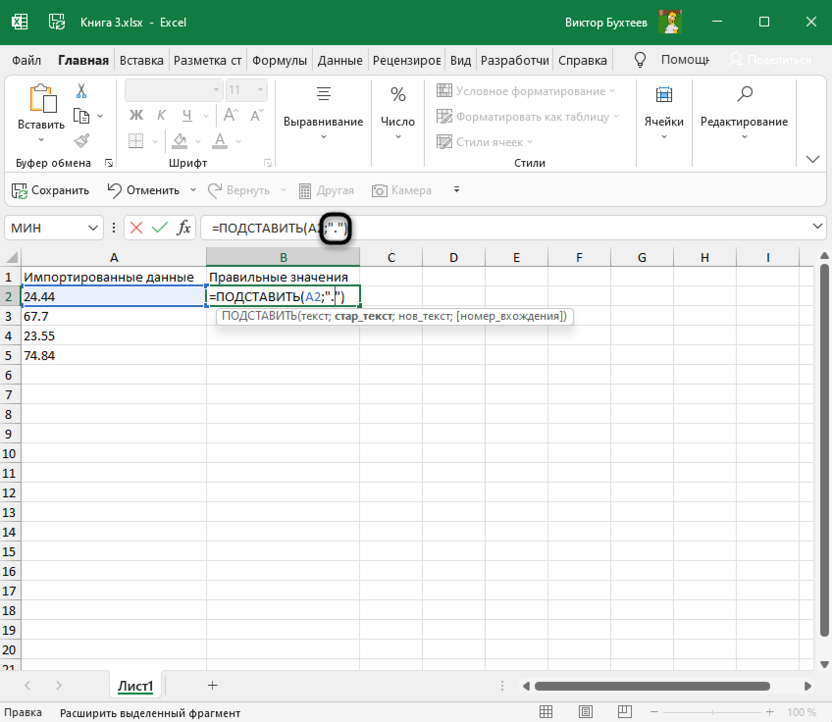The width and height of the screenshot is (832, 722).
Task: Open Insert Function fx dialog
Action: pyautogui.click(x=184, y=228)
